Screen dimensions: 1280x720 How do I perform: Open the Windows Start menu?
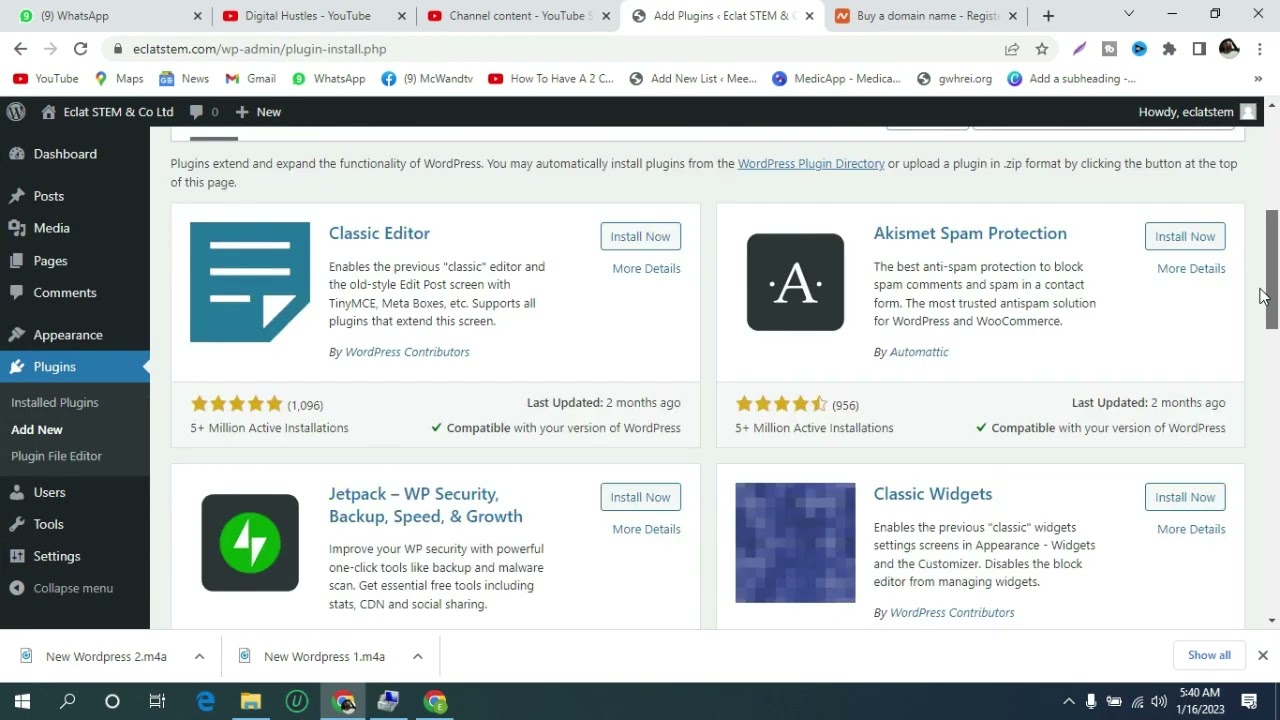click(22, 702)
